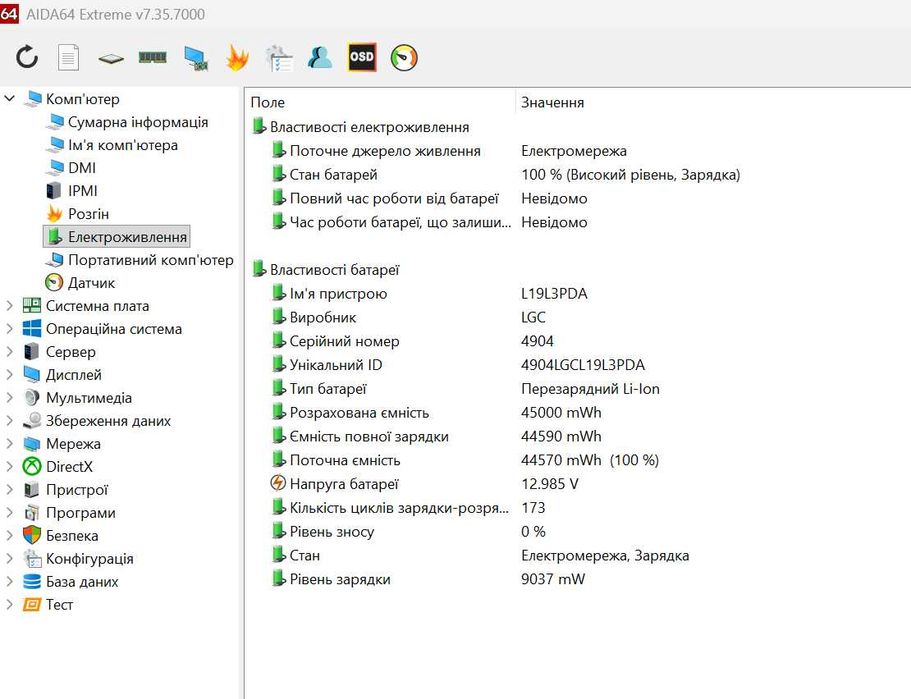Expand the Мультимедіа tree node
The width and height of the screenshot is (911, 699).
pos(10,398)
